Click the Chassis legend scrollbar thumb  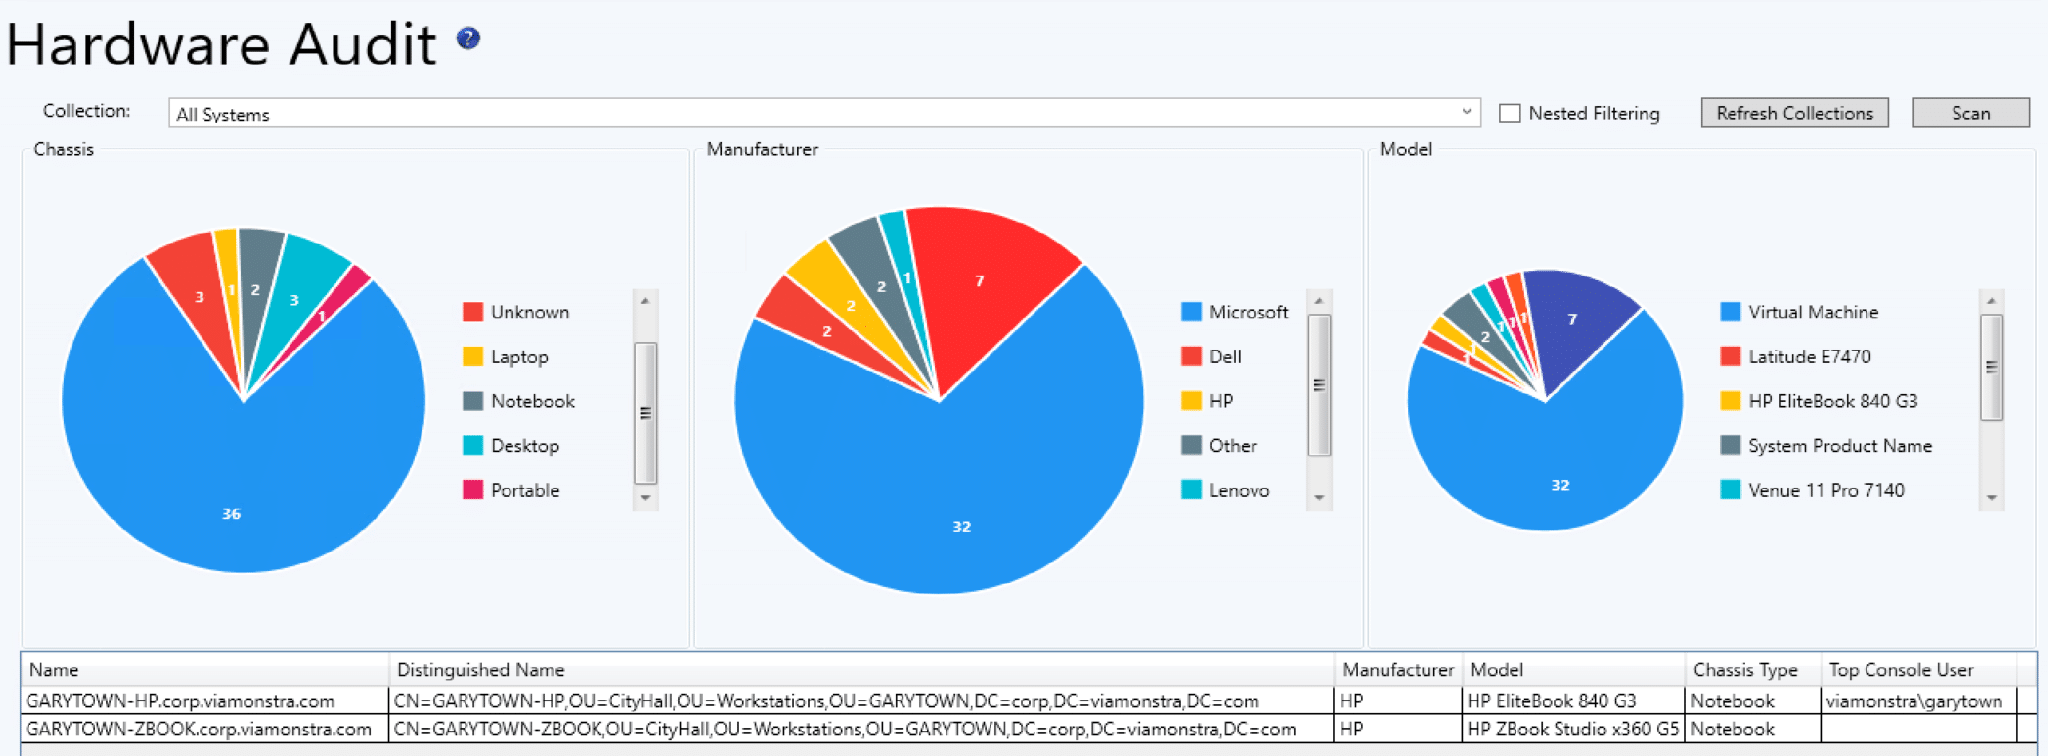tap(645, 412)
